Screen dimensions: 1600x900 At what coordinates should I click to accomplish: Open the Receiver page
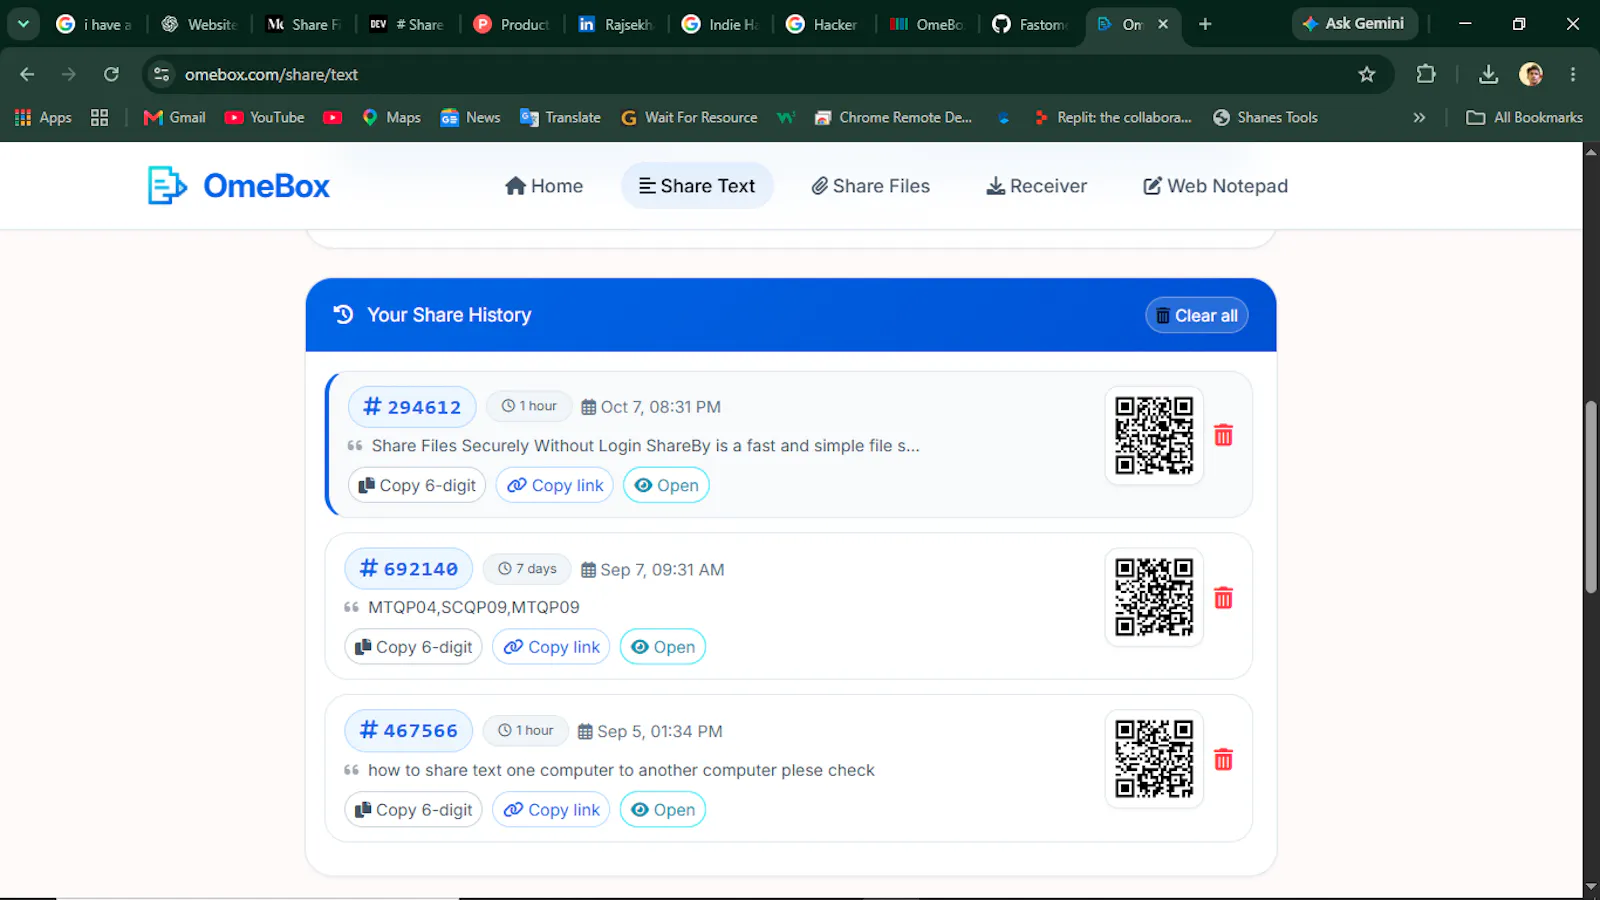click(x=1036, y=186)
